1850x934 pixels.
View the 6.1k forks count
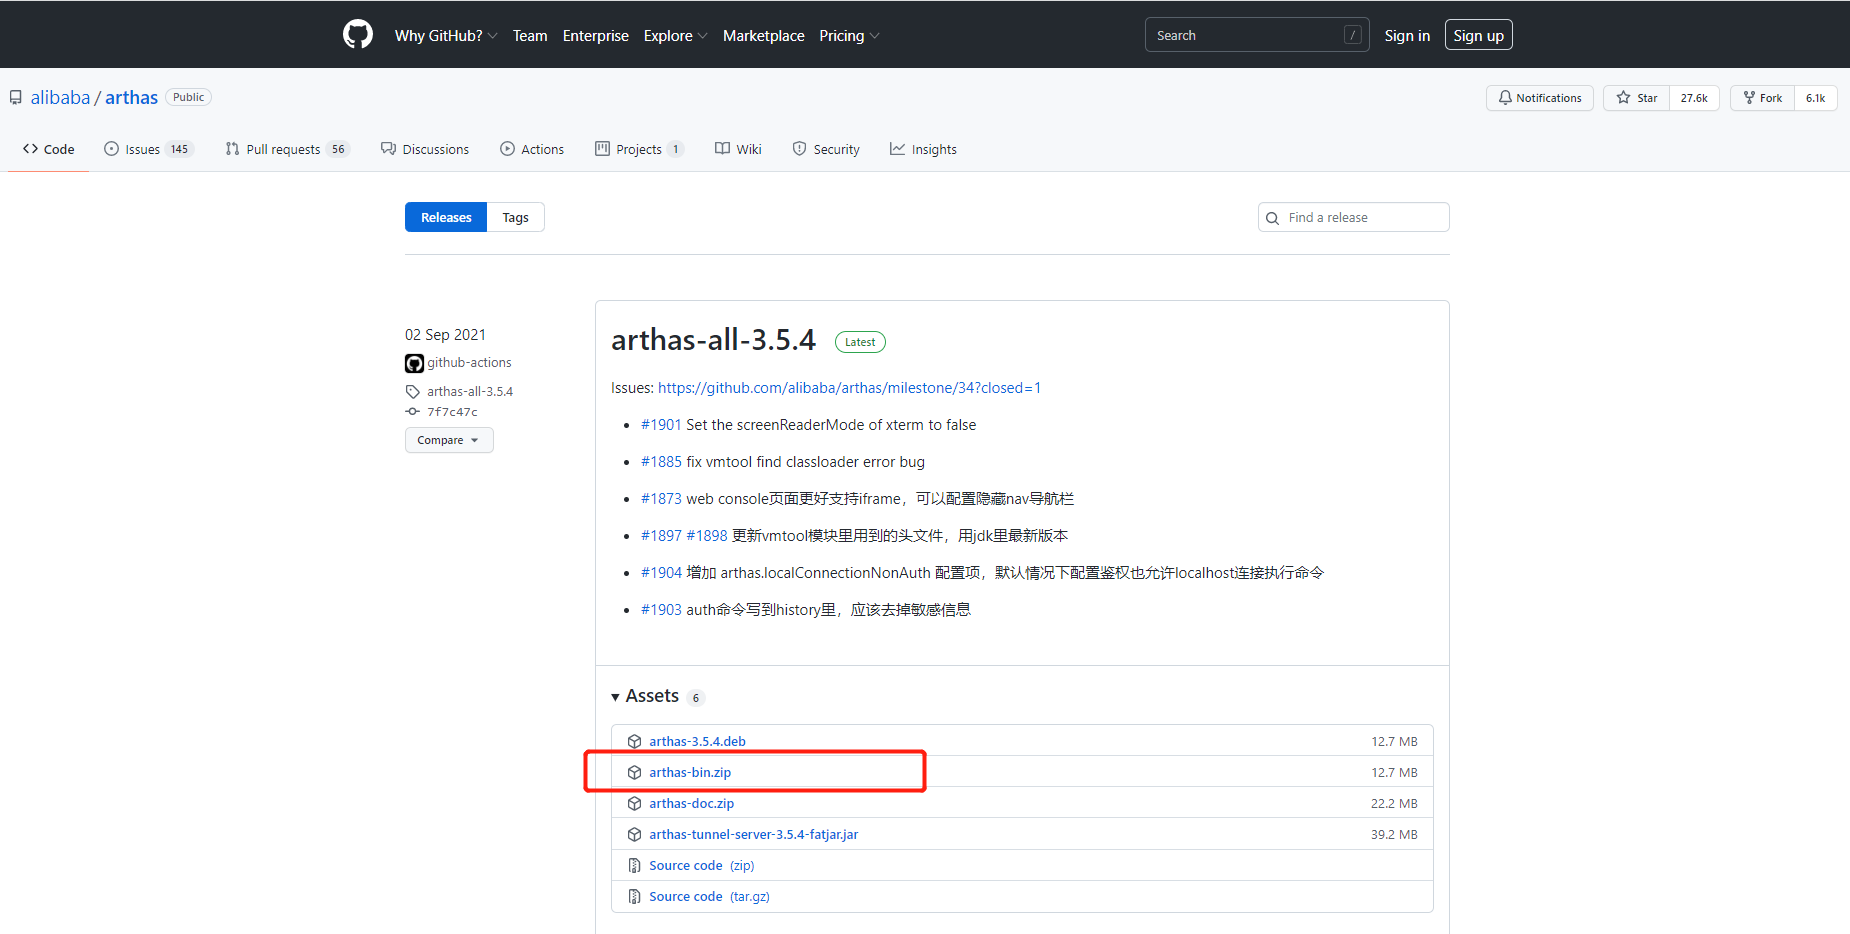coord(1815,98)
